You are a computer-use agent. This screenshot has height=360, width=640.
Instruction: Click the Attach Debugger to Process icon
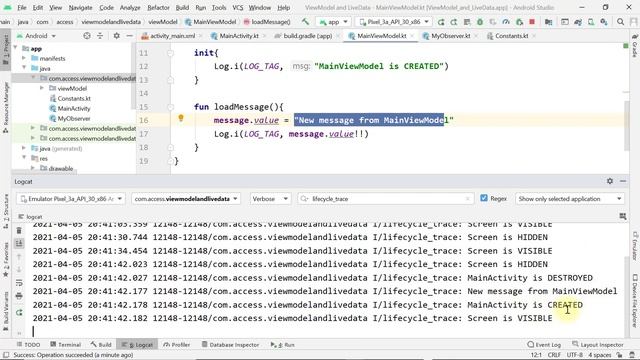519,22
